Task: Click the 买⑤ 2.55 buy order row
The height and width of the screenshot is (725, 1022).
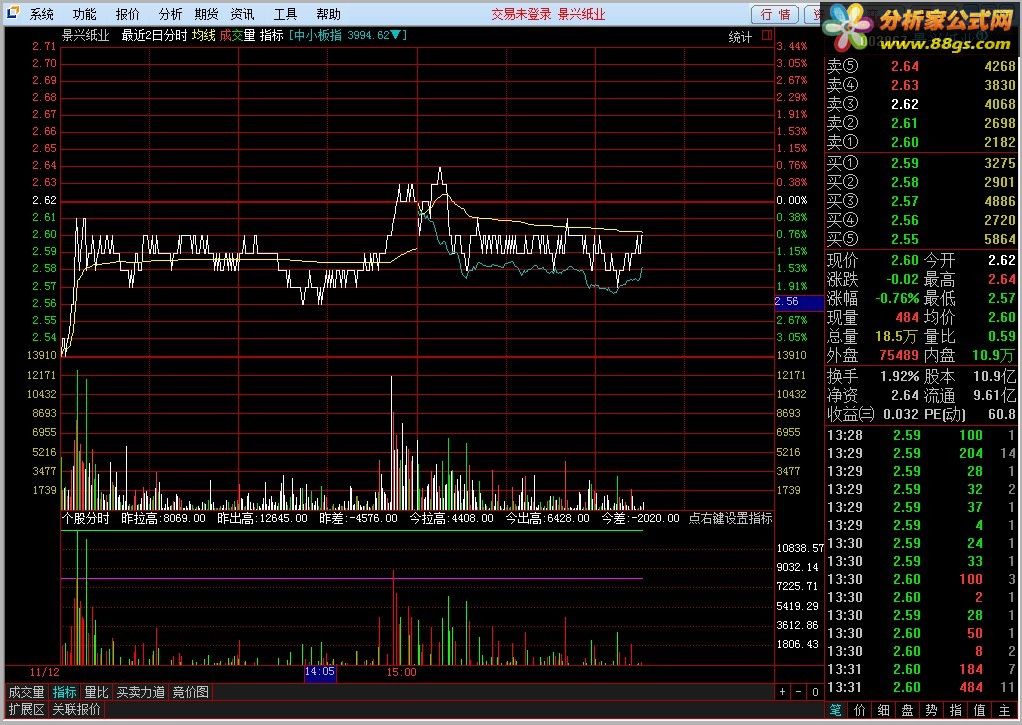Action: (x=921, y=239)
